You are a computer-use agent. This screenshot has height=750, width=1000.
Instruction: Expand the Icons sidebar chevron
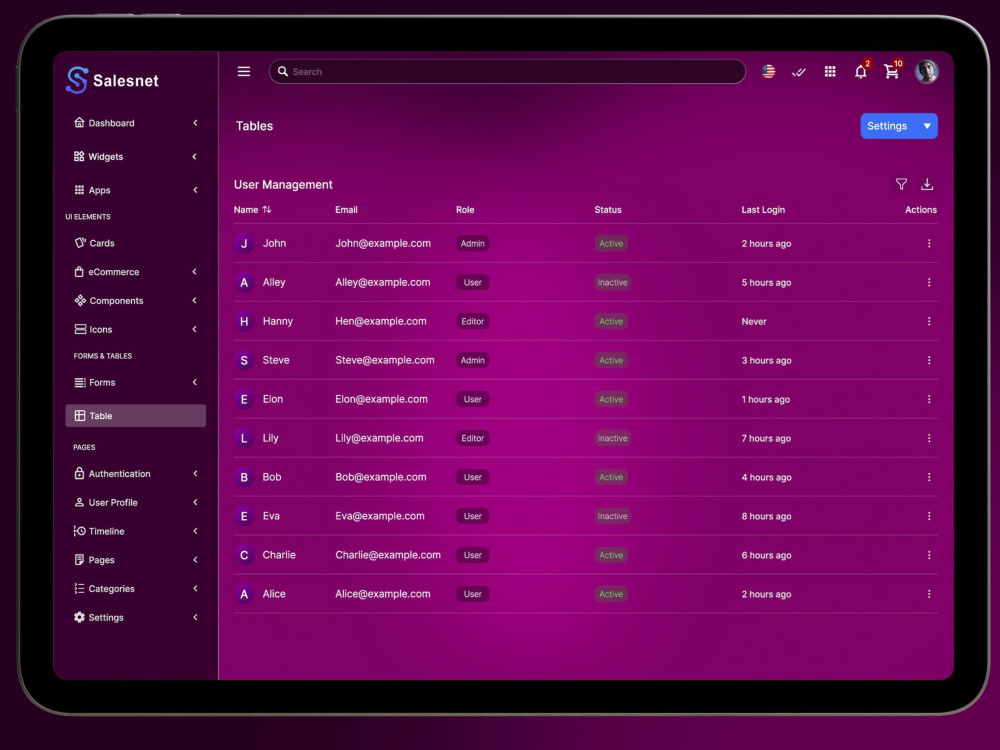(x=195, y=329)
